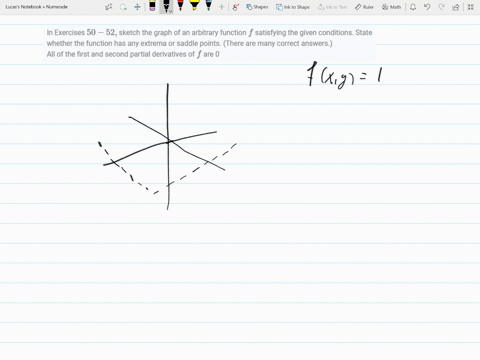The image size is (480, 360).
Task: Click the Lucas's Notebook » Numerade title
Action: coord(36,7)
